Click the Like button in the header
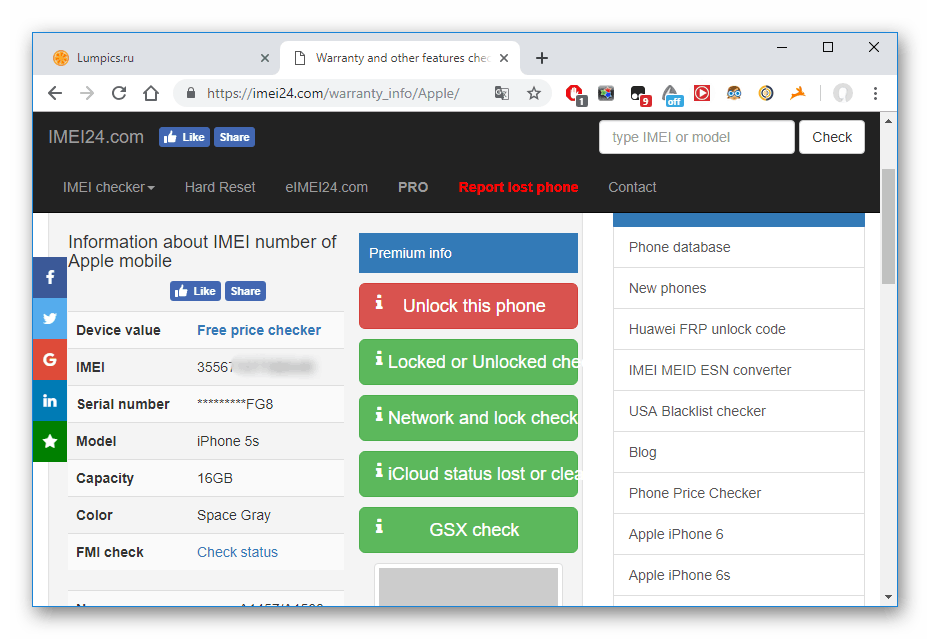930x639 pixels. tap(184, 137)
